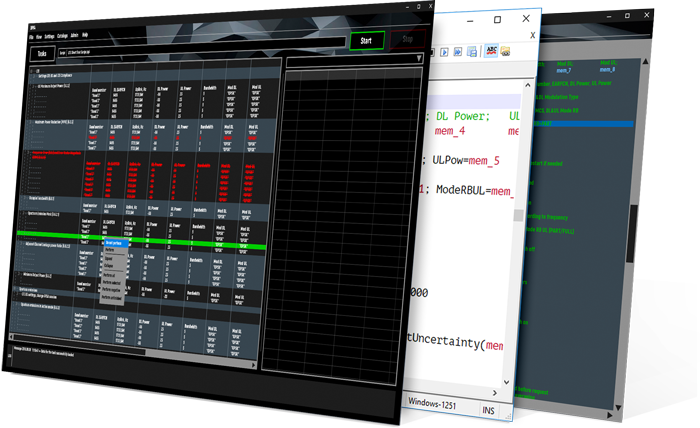
Task: Click the green Start button
Action: [367, 41]
